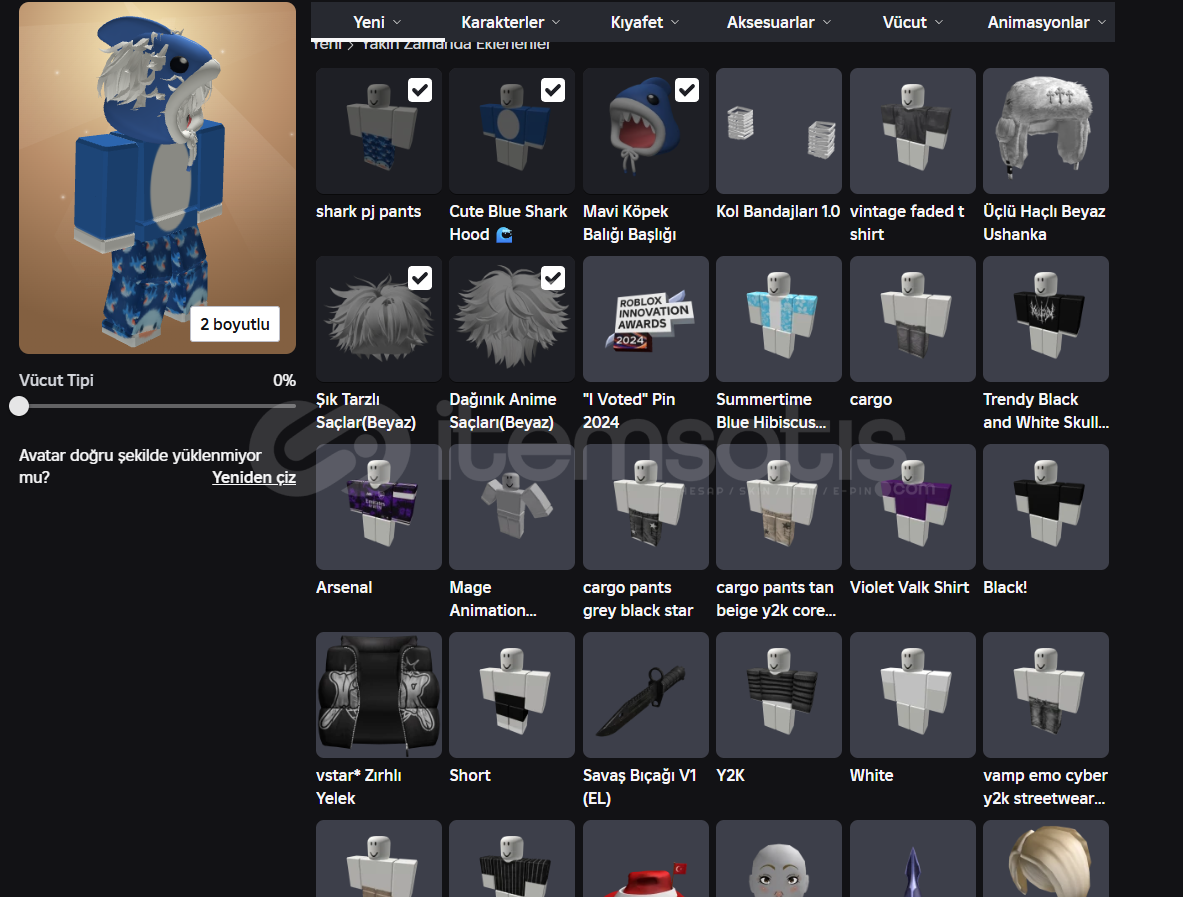Click the white spiky hair thumbnail image

coord(379,319)
